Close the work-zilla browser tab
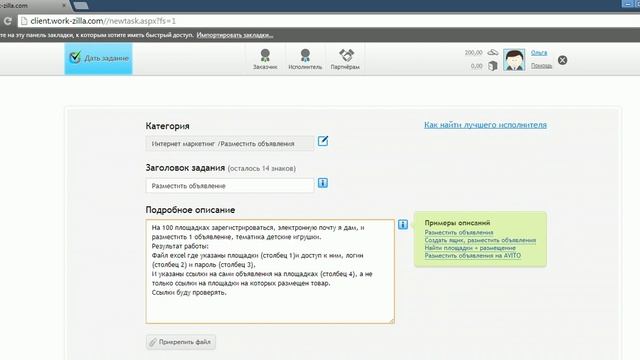The height and width of the screenshot is (360, 640). [x=64, y=5]
